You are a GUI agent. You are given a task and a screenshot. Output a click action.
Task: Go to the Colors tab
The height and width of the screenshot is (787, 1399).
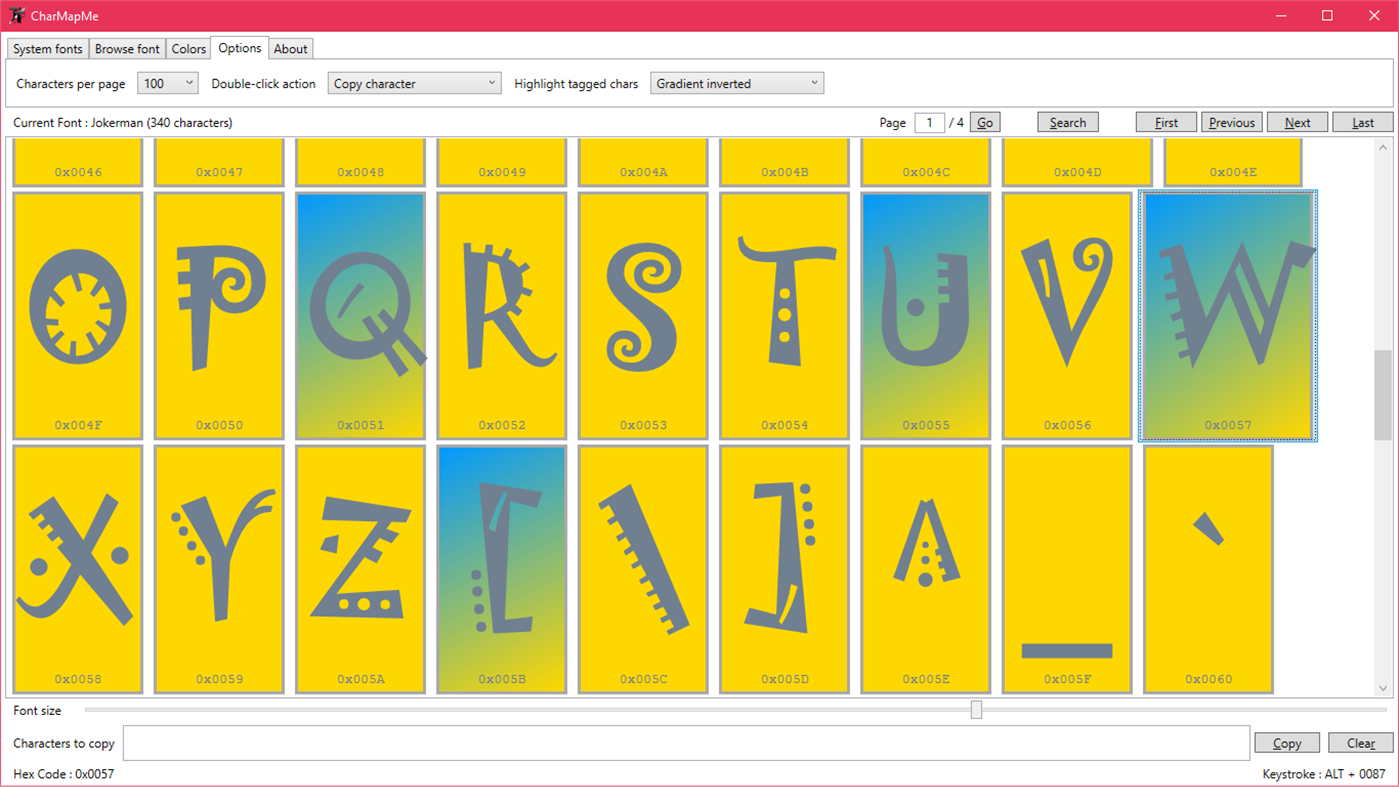point(188,49)
